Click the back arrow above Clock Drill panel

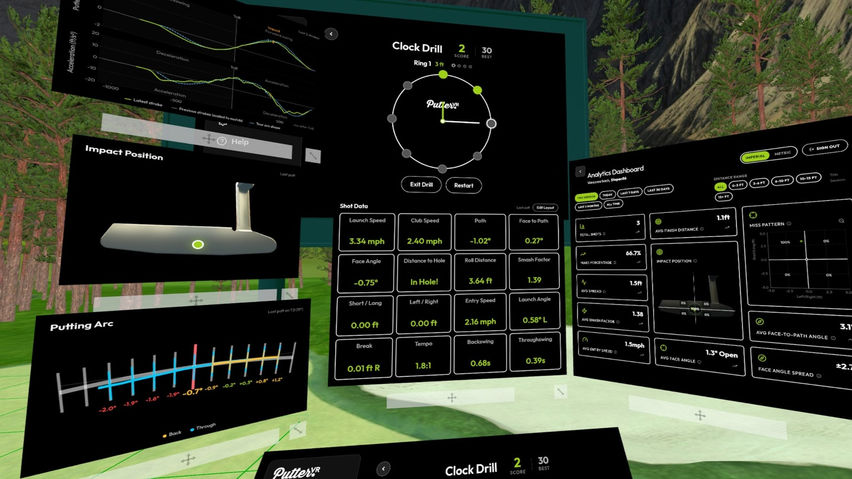331,34
